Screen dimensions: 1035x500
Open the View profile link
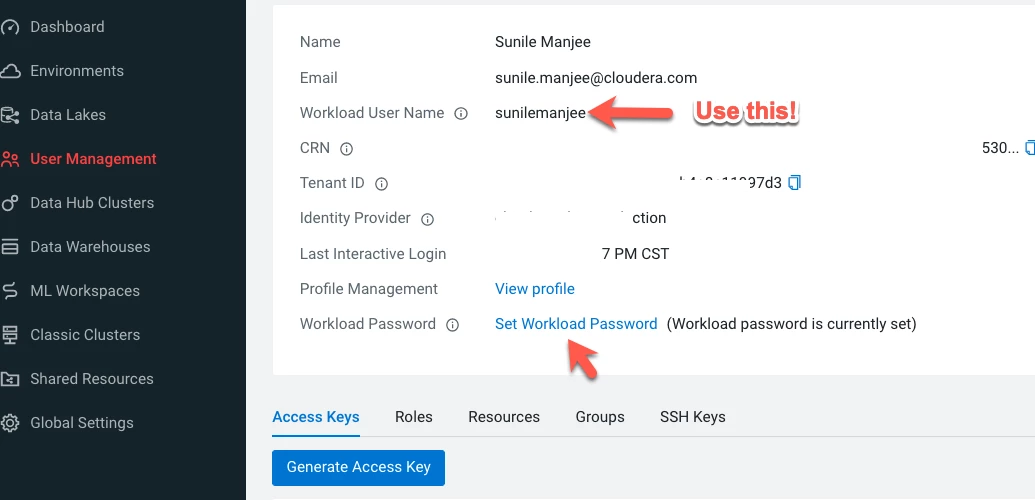tap(535, 289)
